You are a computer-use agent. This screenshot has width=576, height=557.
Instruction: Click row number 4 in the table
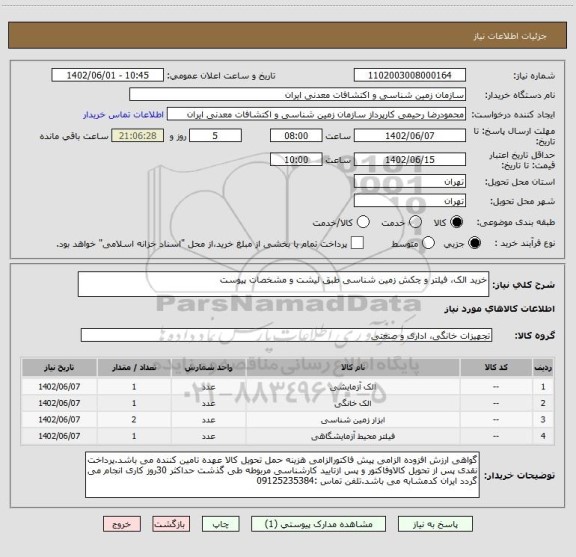(x=543, y=436)
